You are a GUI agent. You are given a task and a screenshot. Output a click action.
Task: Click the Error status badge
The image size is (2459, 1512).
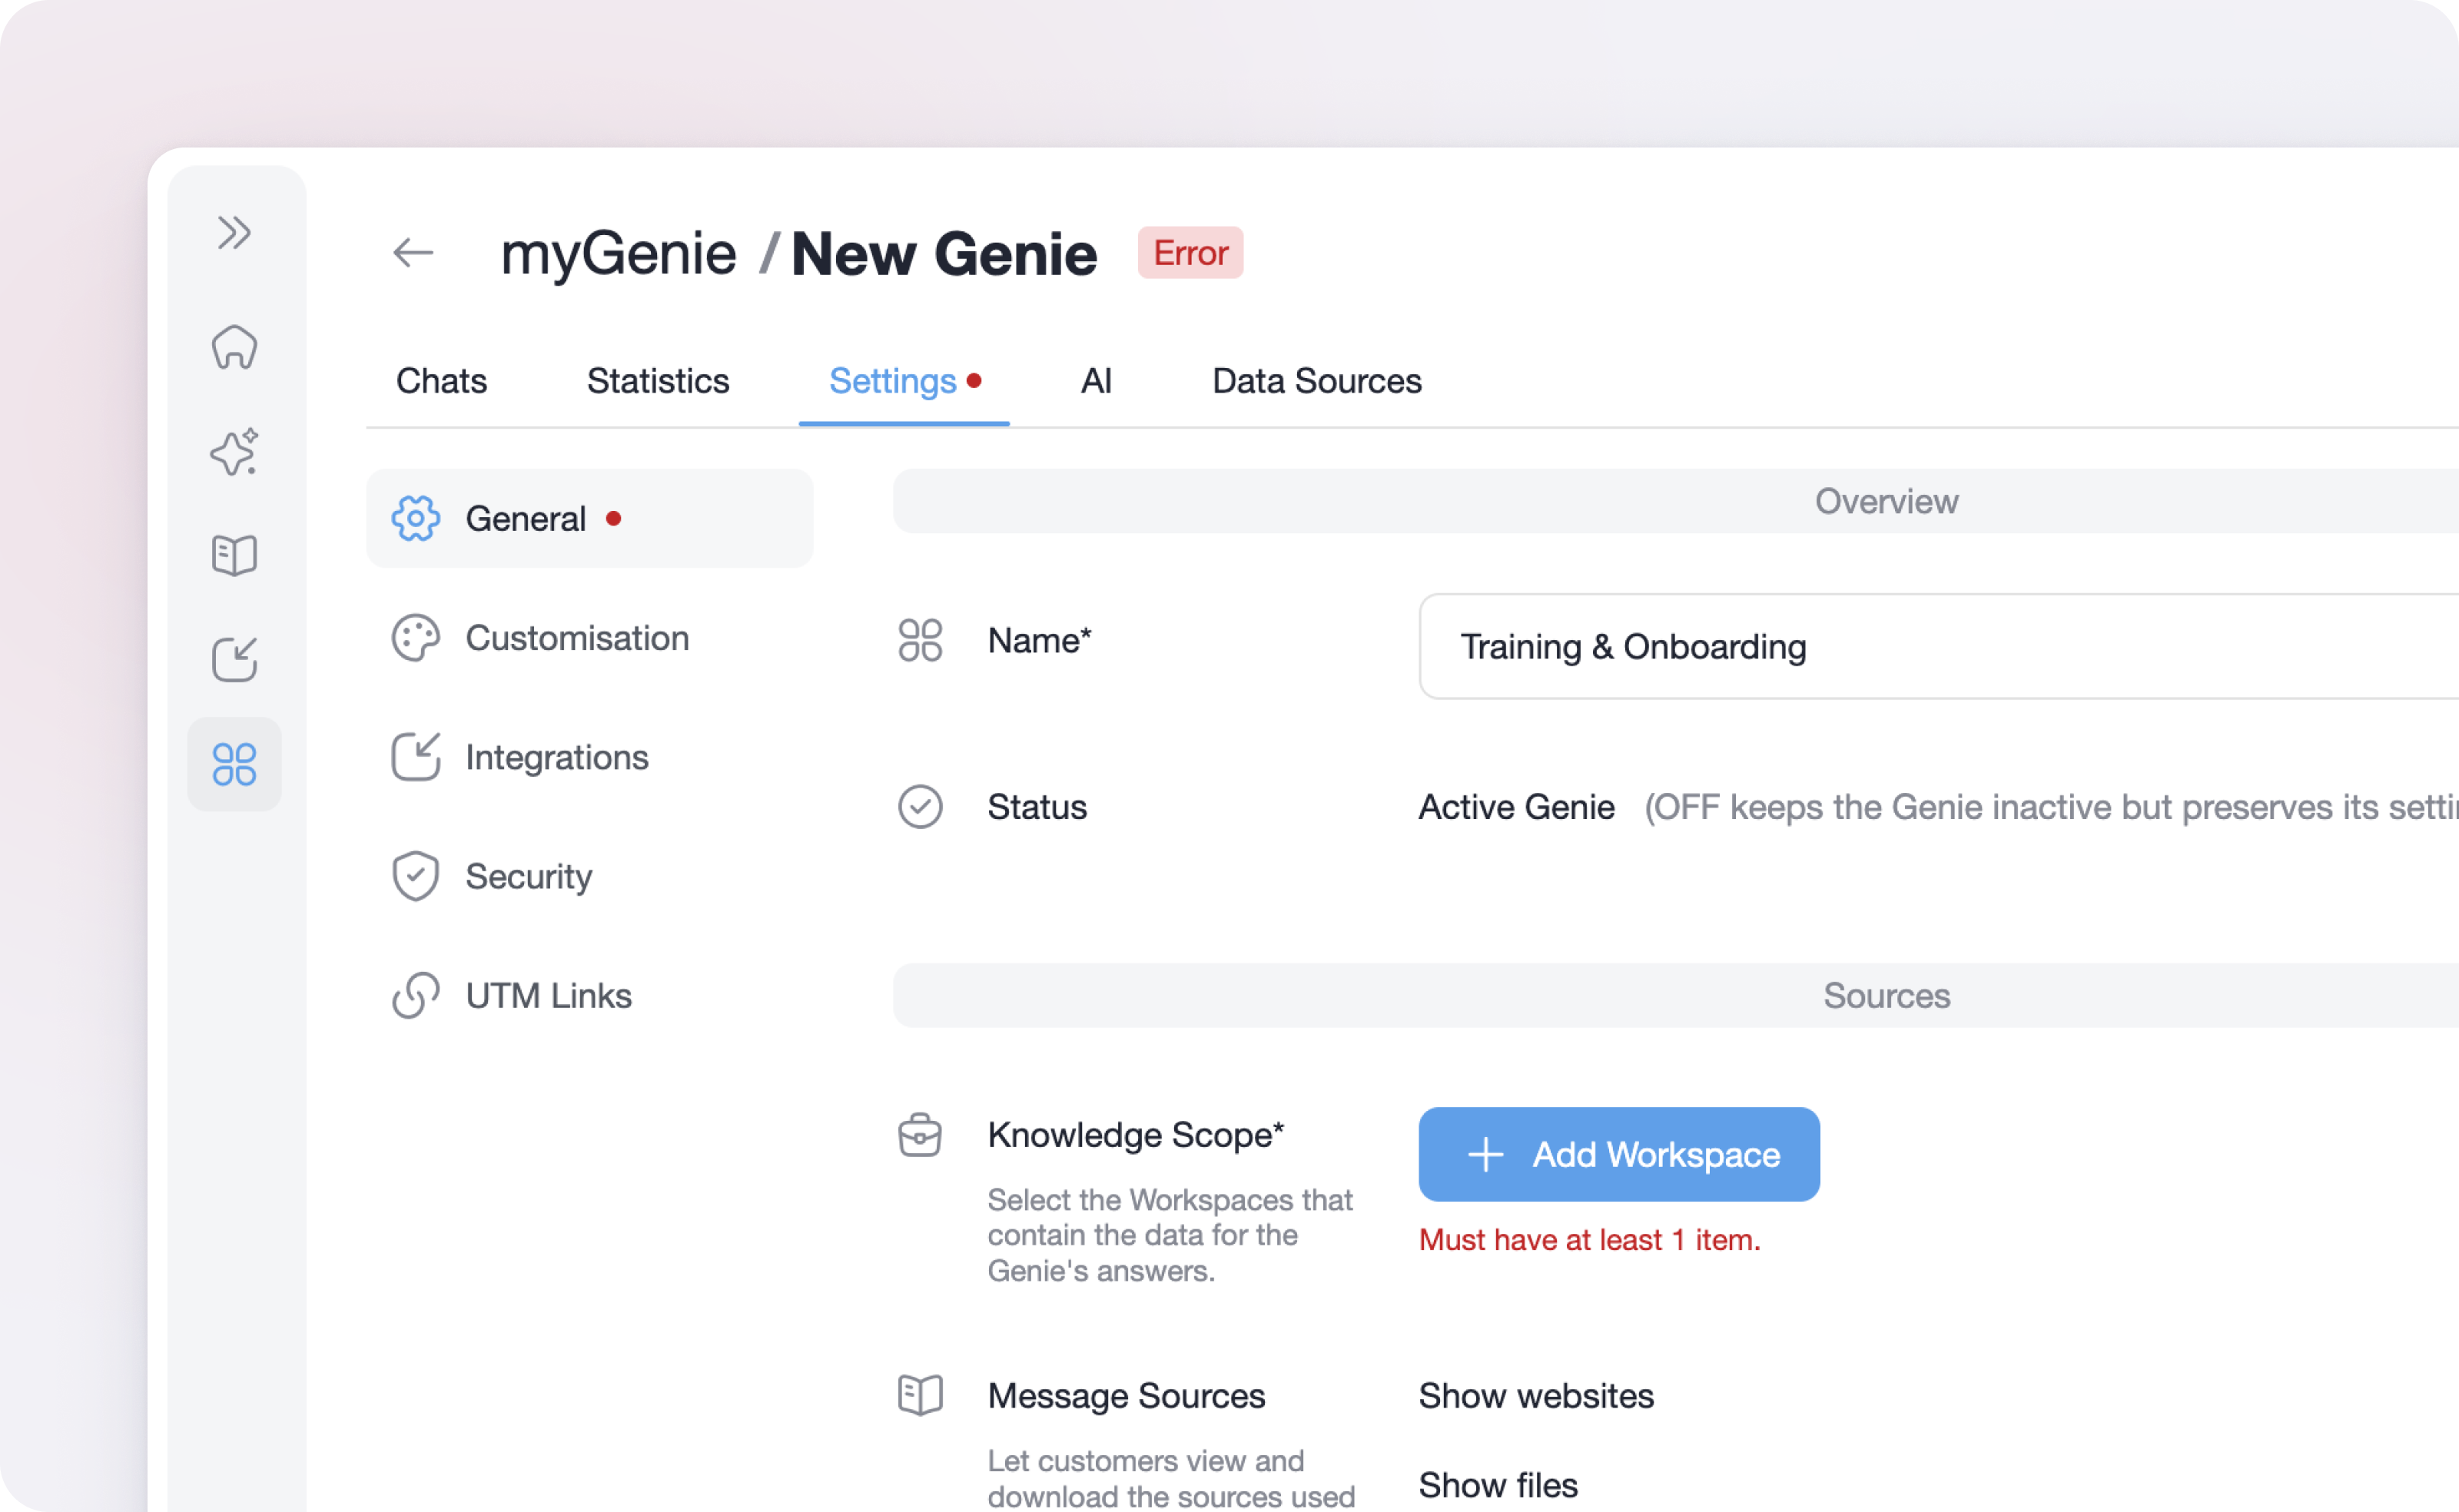[1189, 253]
